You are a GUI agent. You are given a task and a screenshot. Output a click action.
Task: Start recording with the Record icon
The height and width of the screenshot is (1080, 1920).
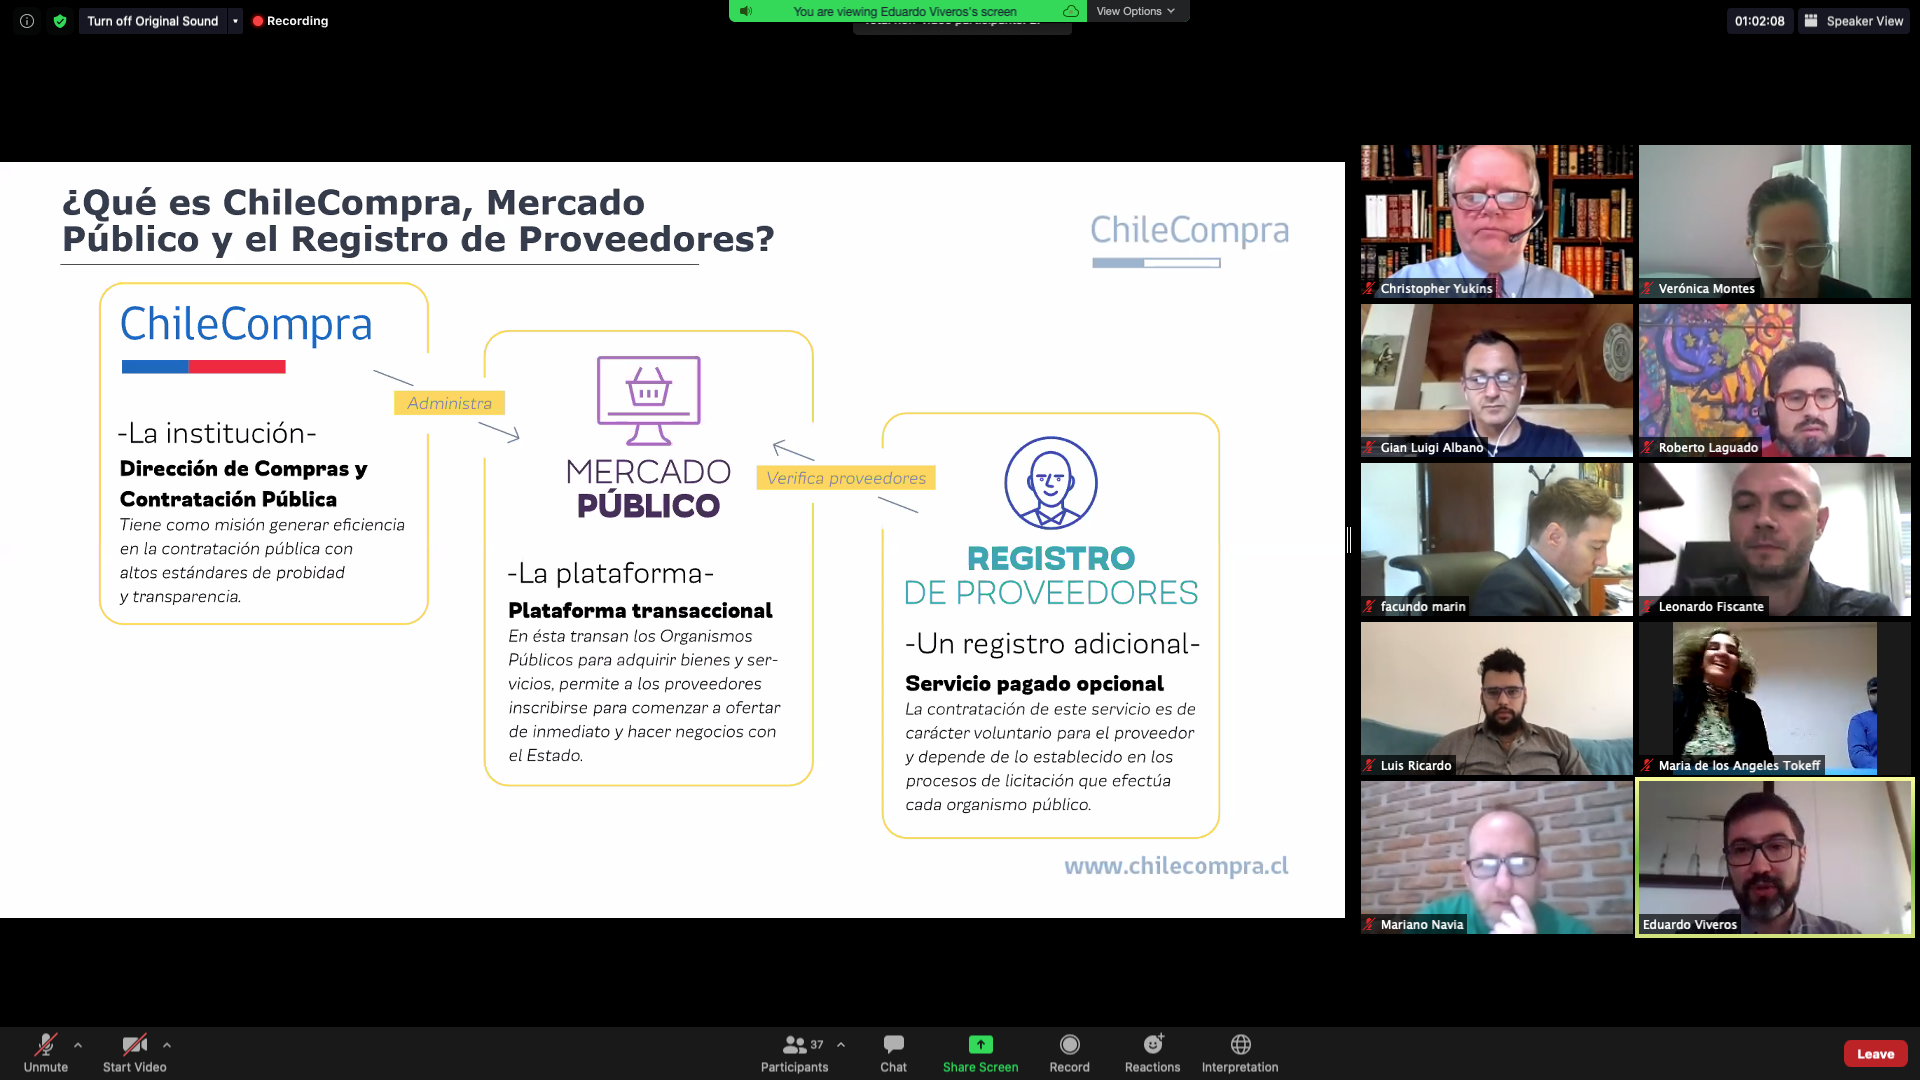pyautogui.click(x=1069, y=1044)
